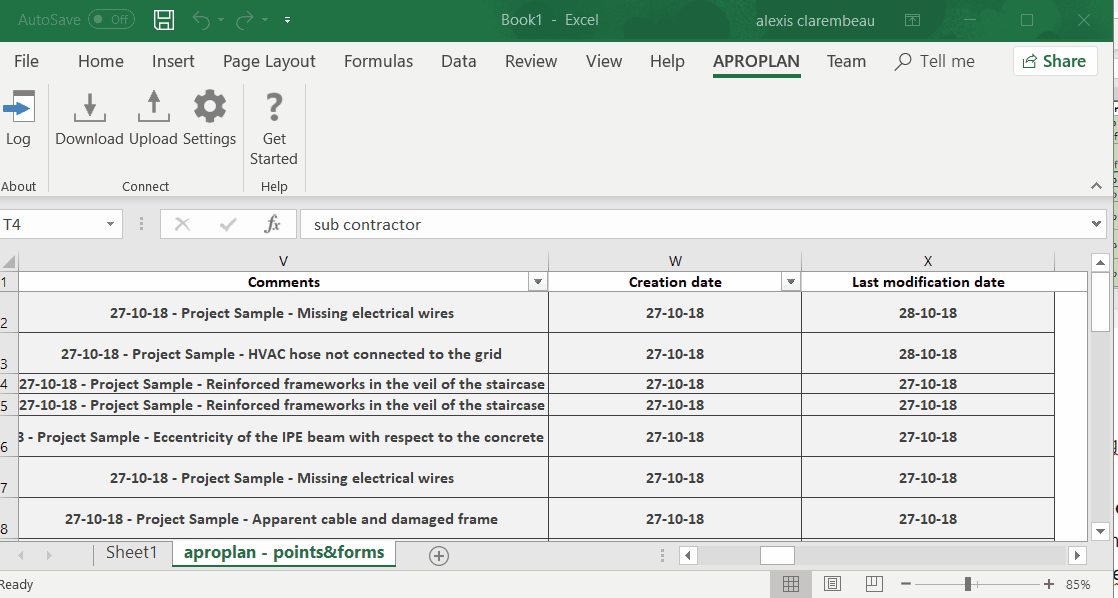Click cell 'Eccentricity of the IPE beam' comment
The width and height of the screenshot is (1118, 598).
283,437
